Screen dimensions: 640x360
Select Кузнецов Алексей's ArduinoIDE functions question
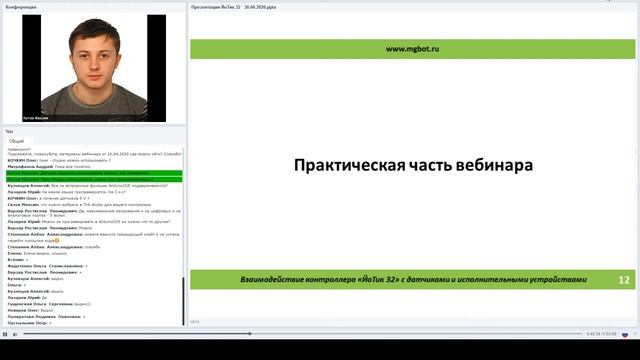click(87, 186)
